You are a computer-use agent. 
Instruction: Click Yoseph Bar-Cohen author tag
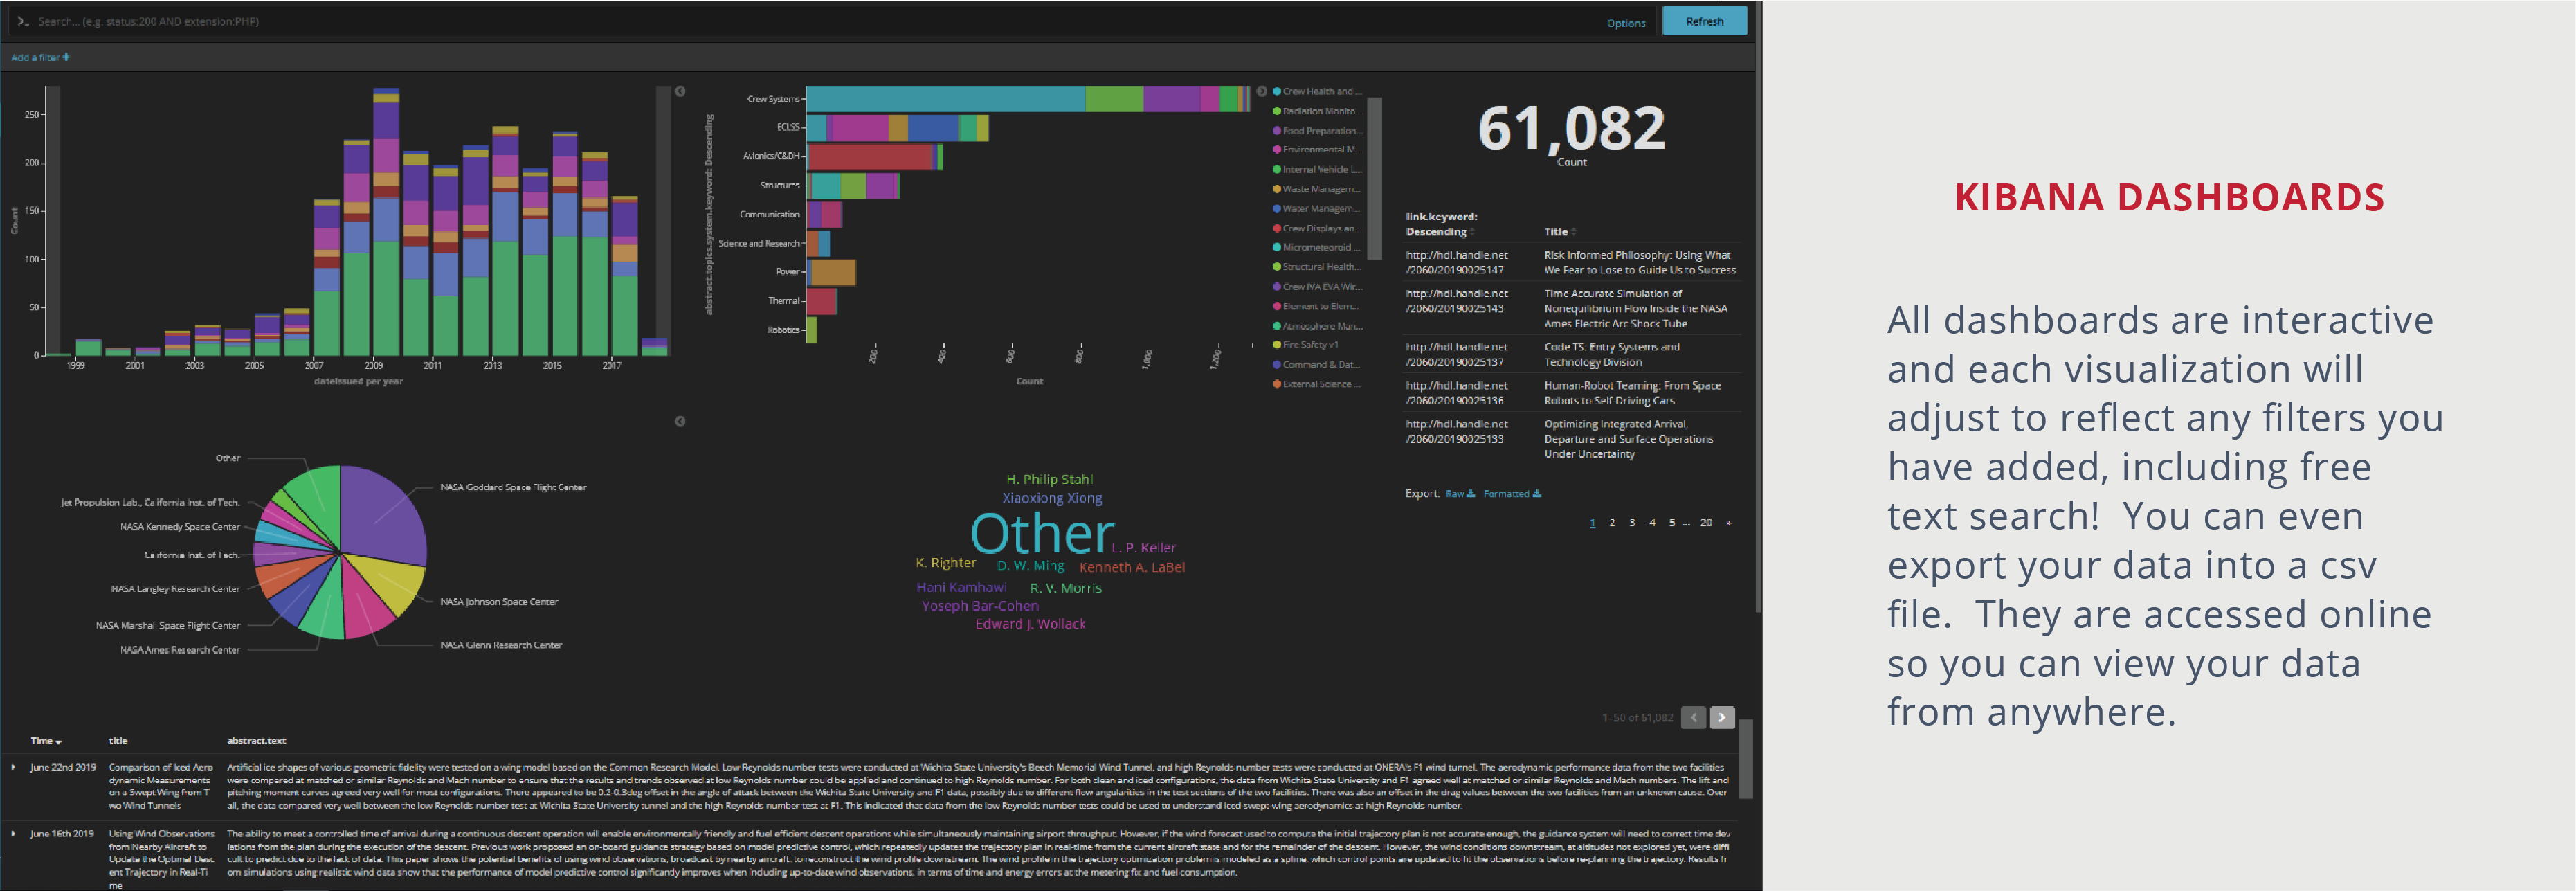(x=980, y=606)
